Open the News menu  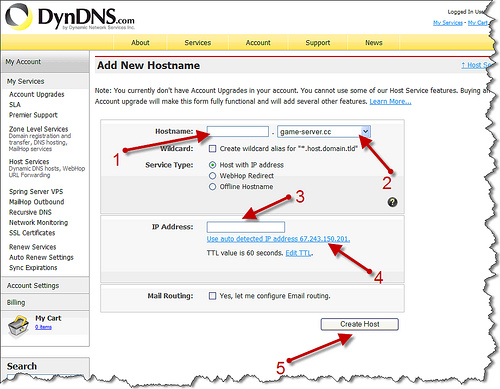point(374,43)
